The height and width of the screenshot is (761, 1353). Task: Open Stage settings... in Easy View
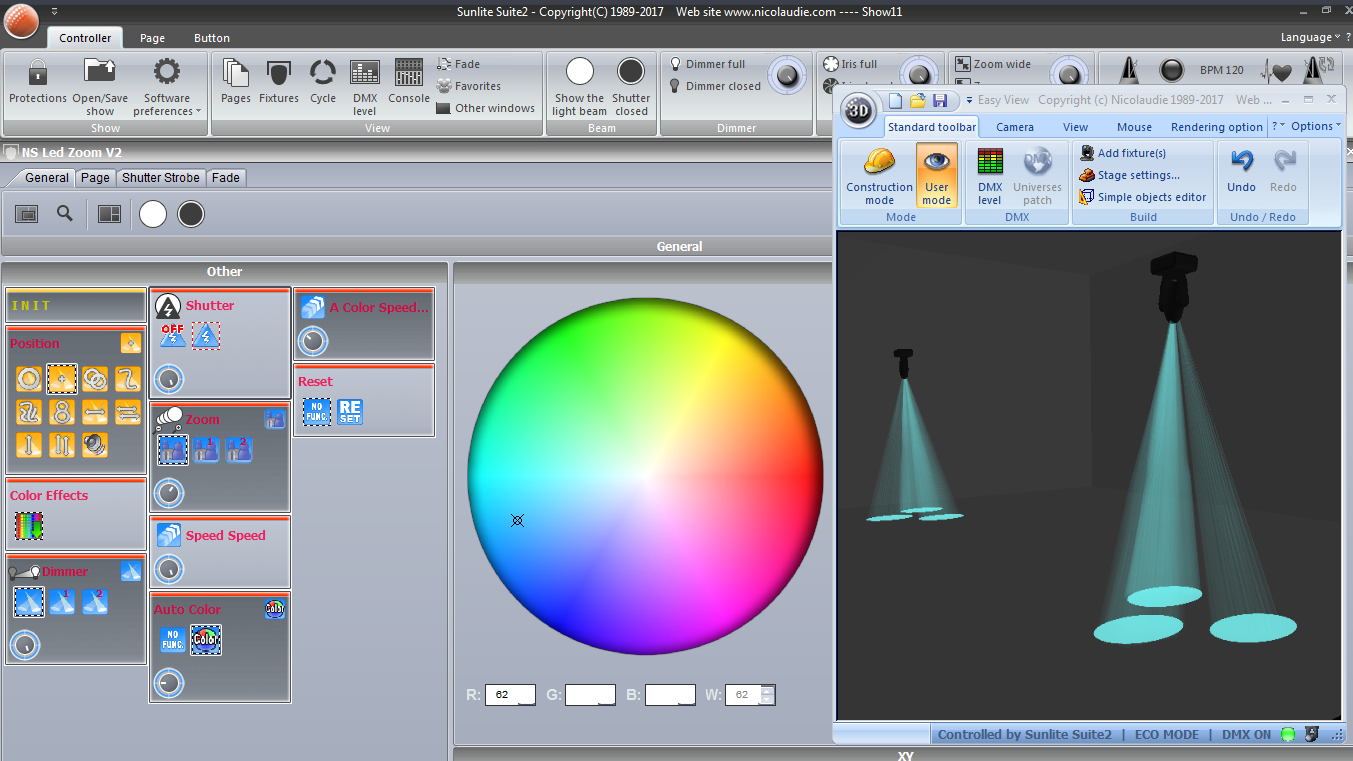tap(1130, 175)
